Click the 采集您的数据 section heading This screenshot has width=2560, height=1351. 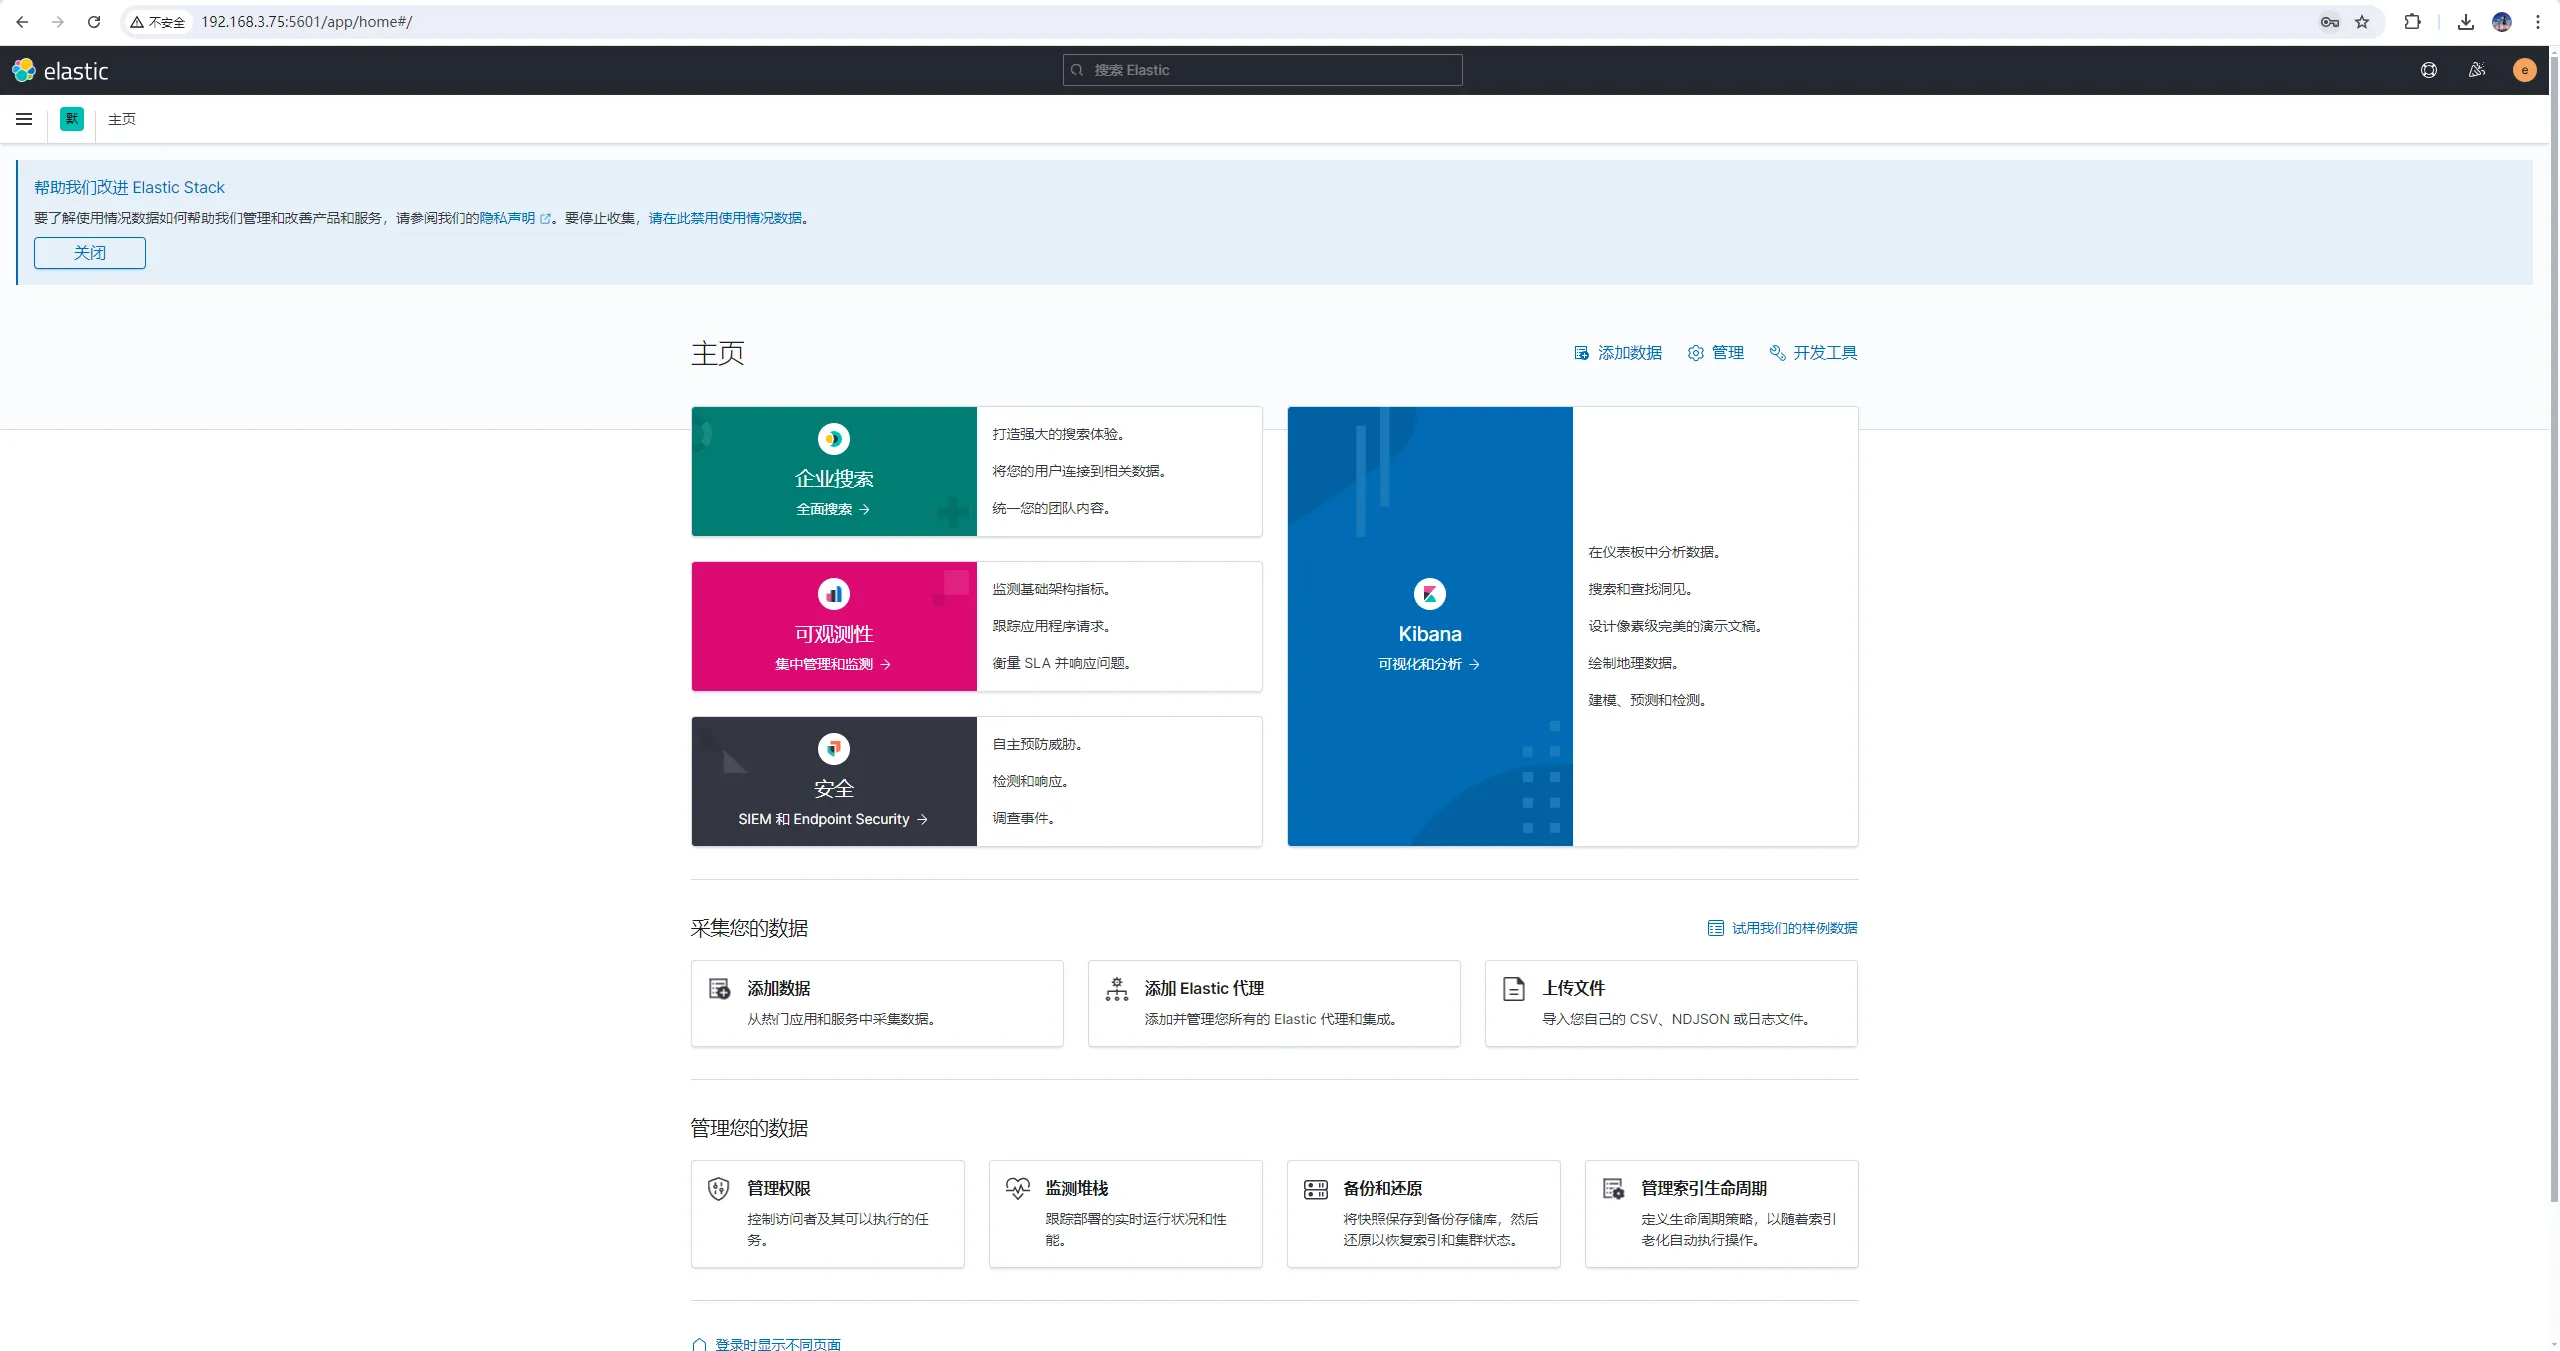pyautogui.click(x=749, y=928)
